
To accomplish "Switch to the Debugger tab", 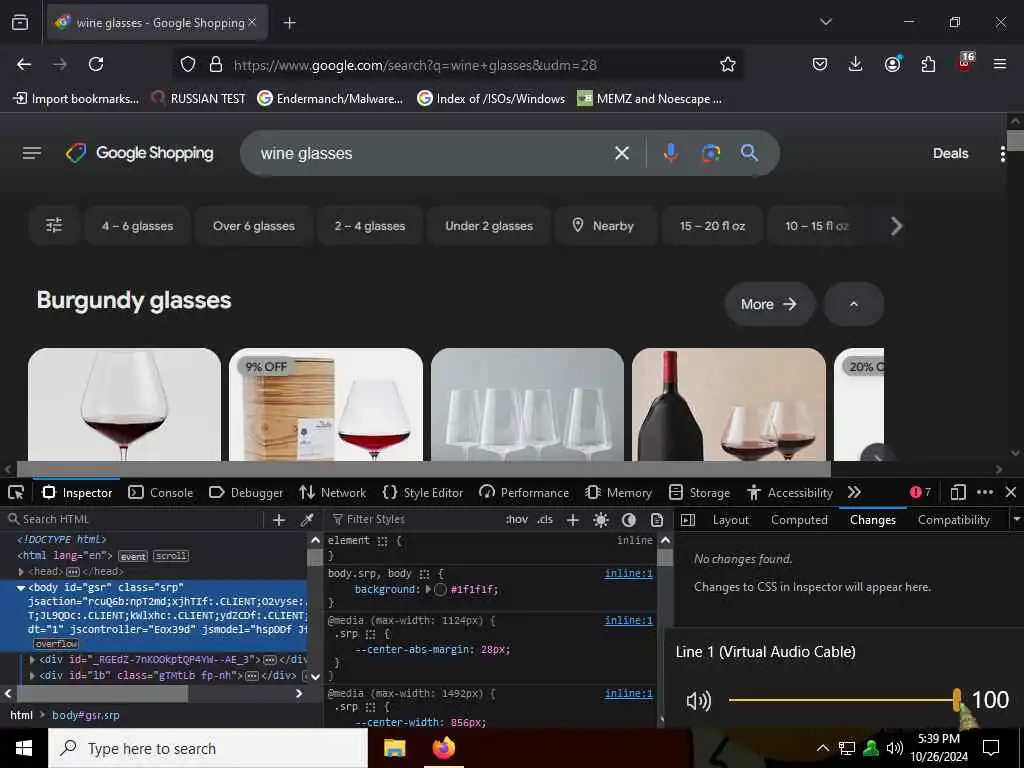I will coord(246,492).
